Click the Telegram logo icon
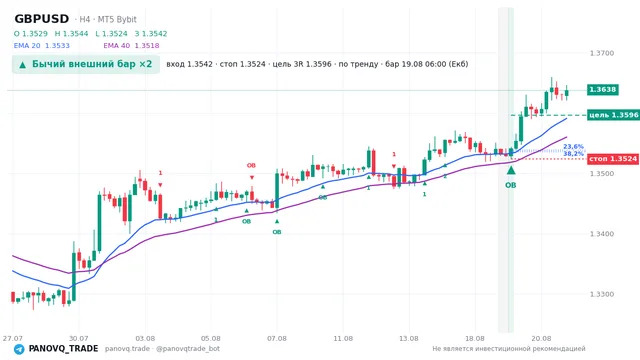The height and width of the screenshot is (360, 640). tap(19, 349)
